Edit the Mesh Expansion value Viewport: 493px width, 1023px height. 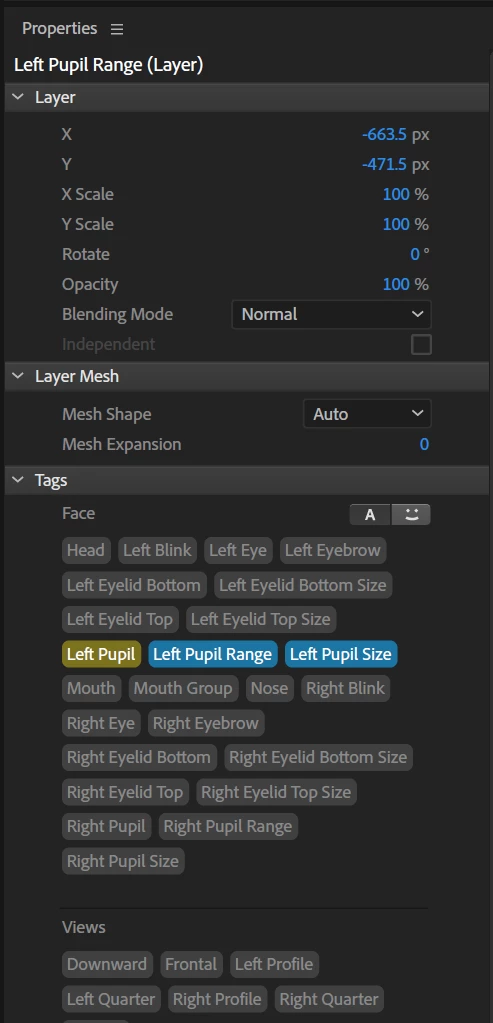point(424,444)
